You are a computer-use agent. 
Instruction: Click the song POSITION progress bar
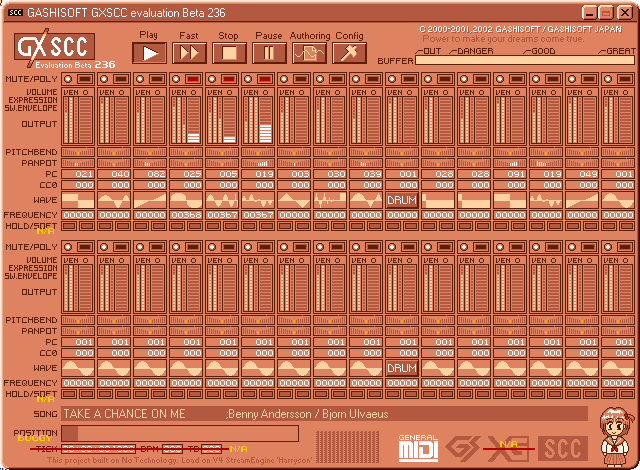tap(180, 433)
